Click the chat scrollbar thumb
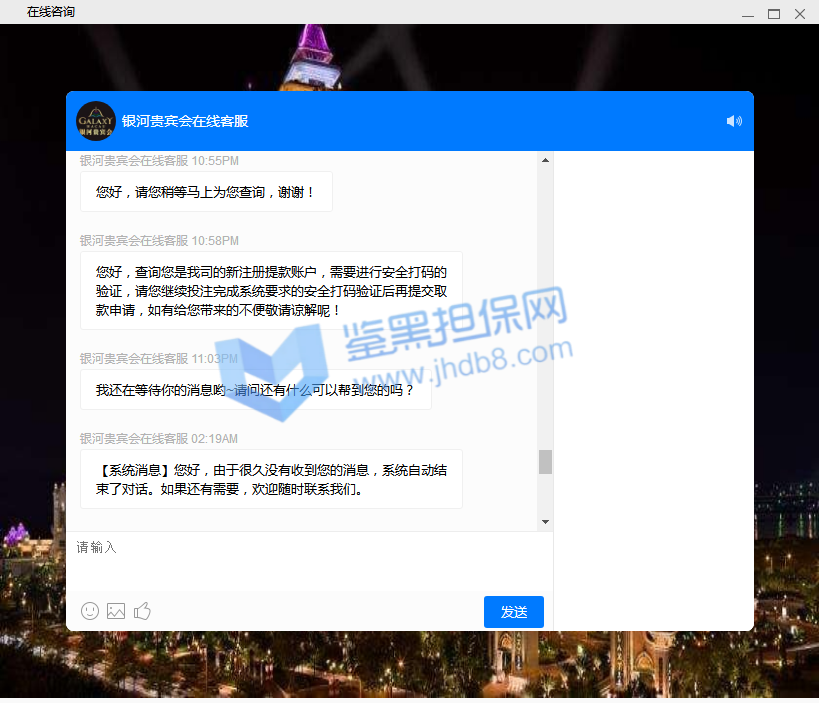Viewport: 819px width, 703px height. [545, 461]
